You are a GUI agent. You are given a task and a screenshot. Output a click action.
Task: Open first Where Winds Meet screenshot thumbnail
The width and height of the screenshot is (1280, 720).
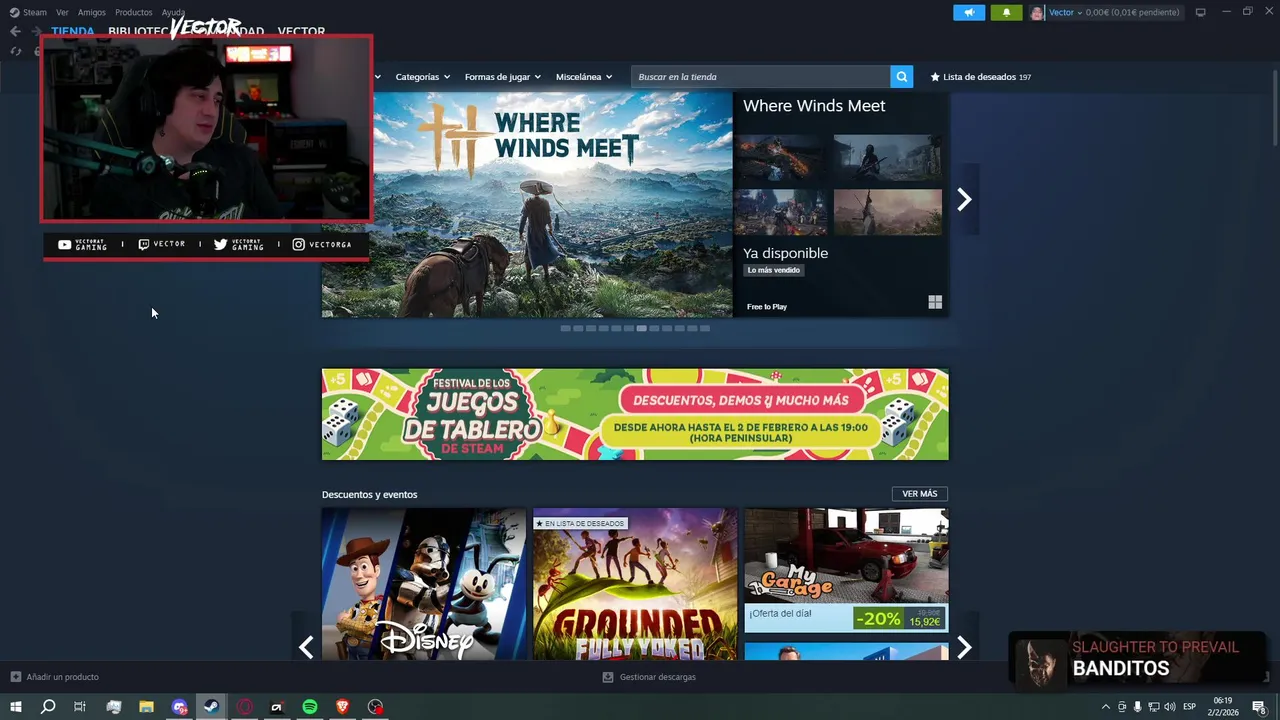(x=780, y=157)
